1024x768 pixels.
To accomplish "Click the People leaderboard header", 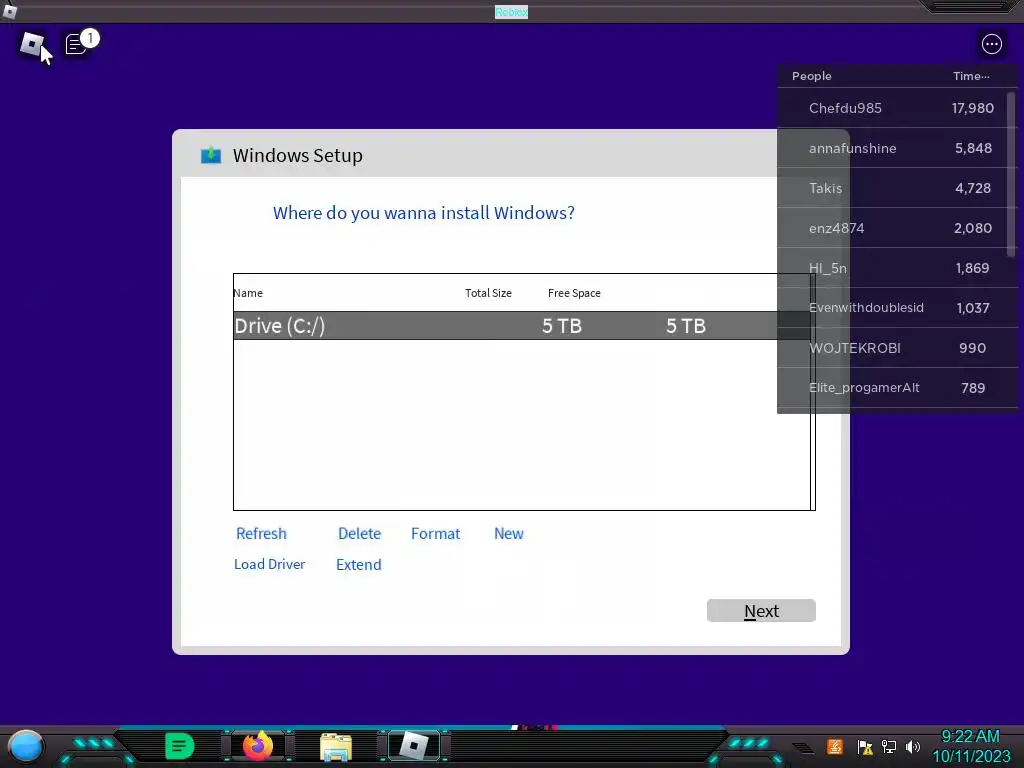I will click(x=811, y=76).
